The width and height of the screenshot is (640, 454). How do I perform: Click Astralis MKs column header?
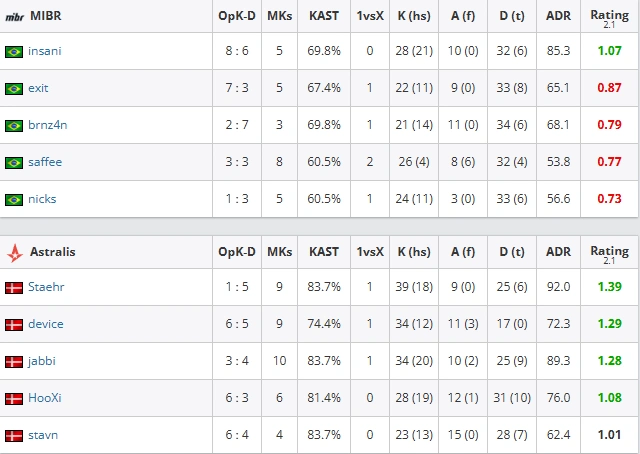tap(280, 252)
